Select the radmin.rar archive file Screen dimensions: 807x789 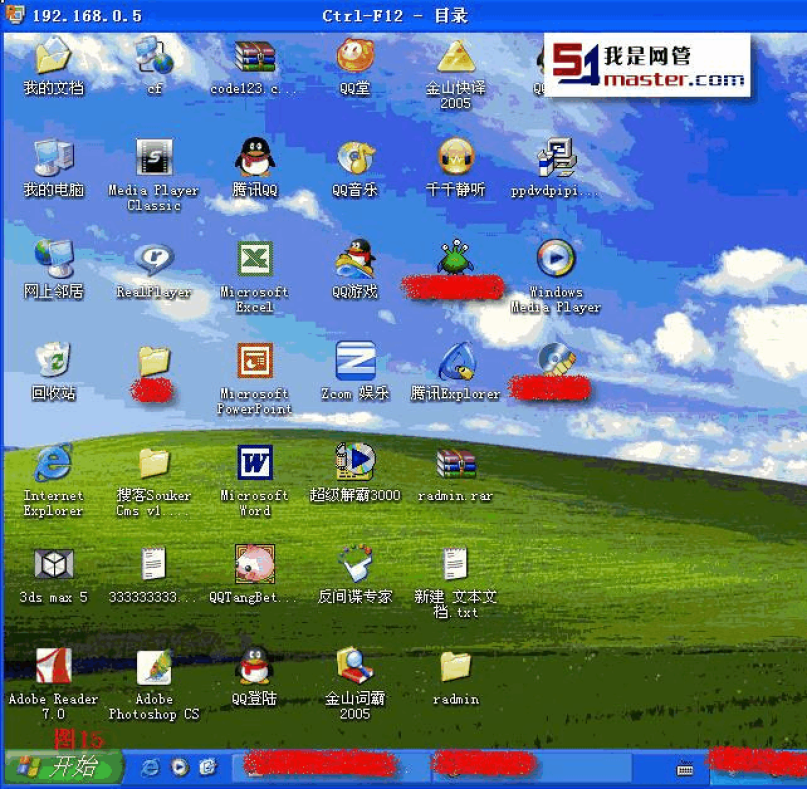(x=455, y=464)
